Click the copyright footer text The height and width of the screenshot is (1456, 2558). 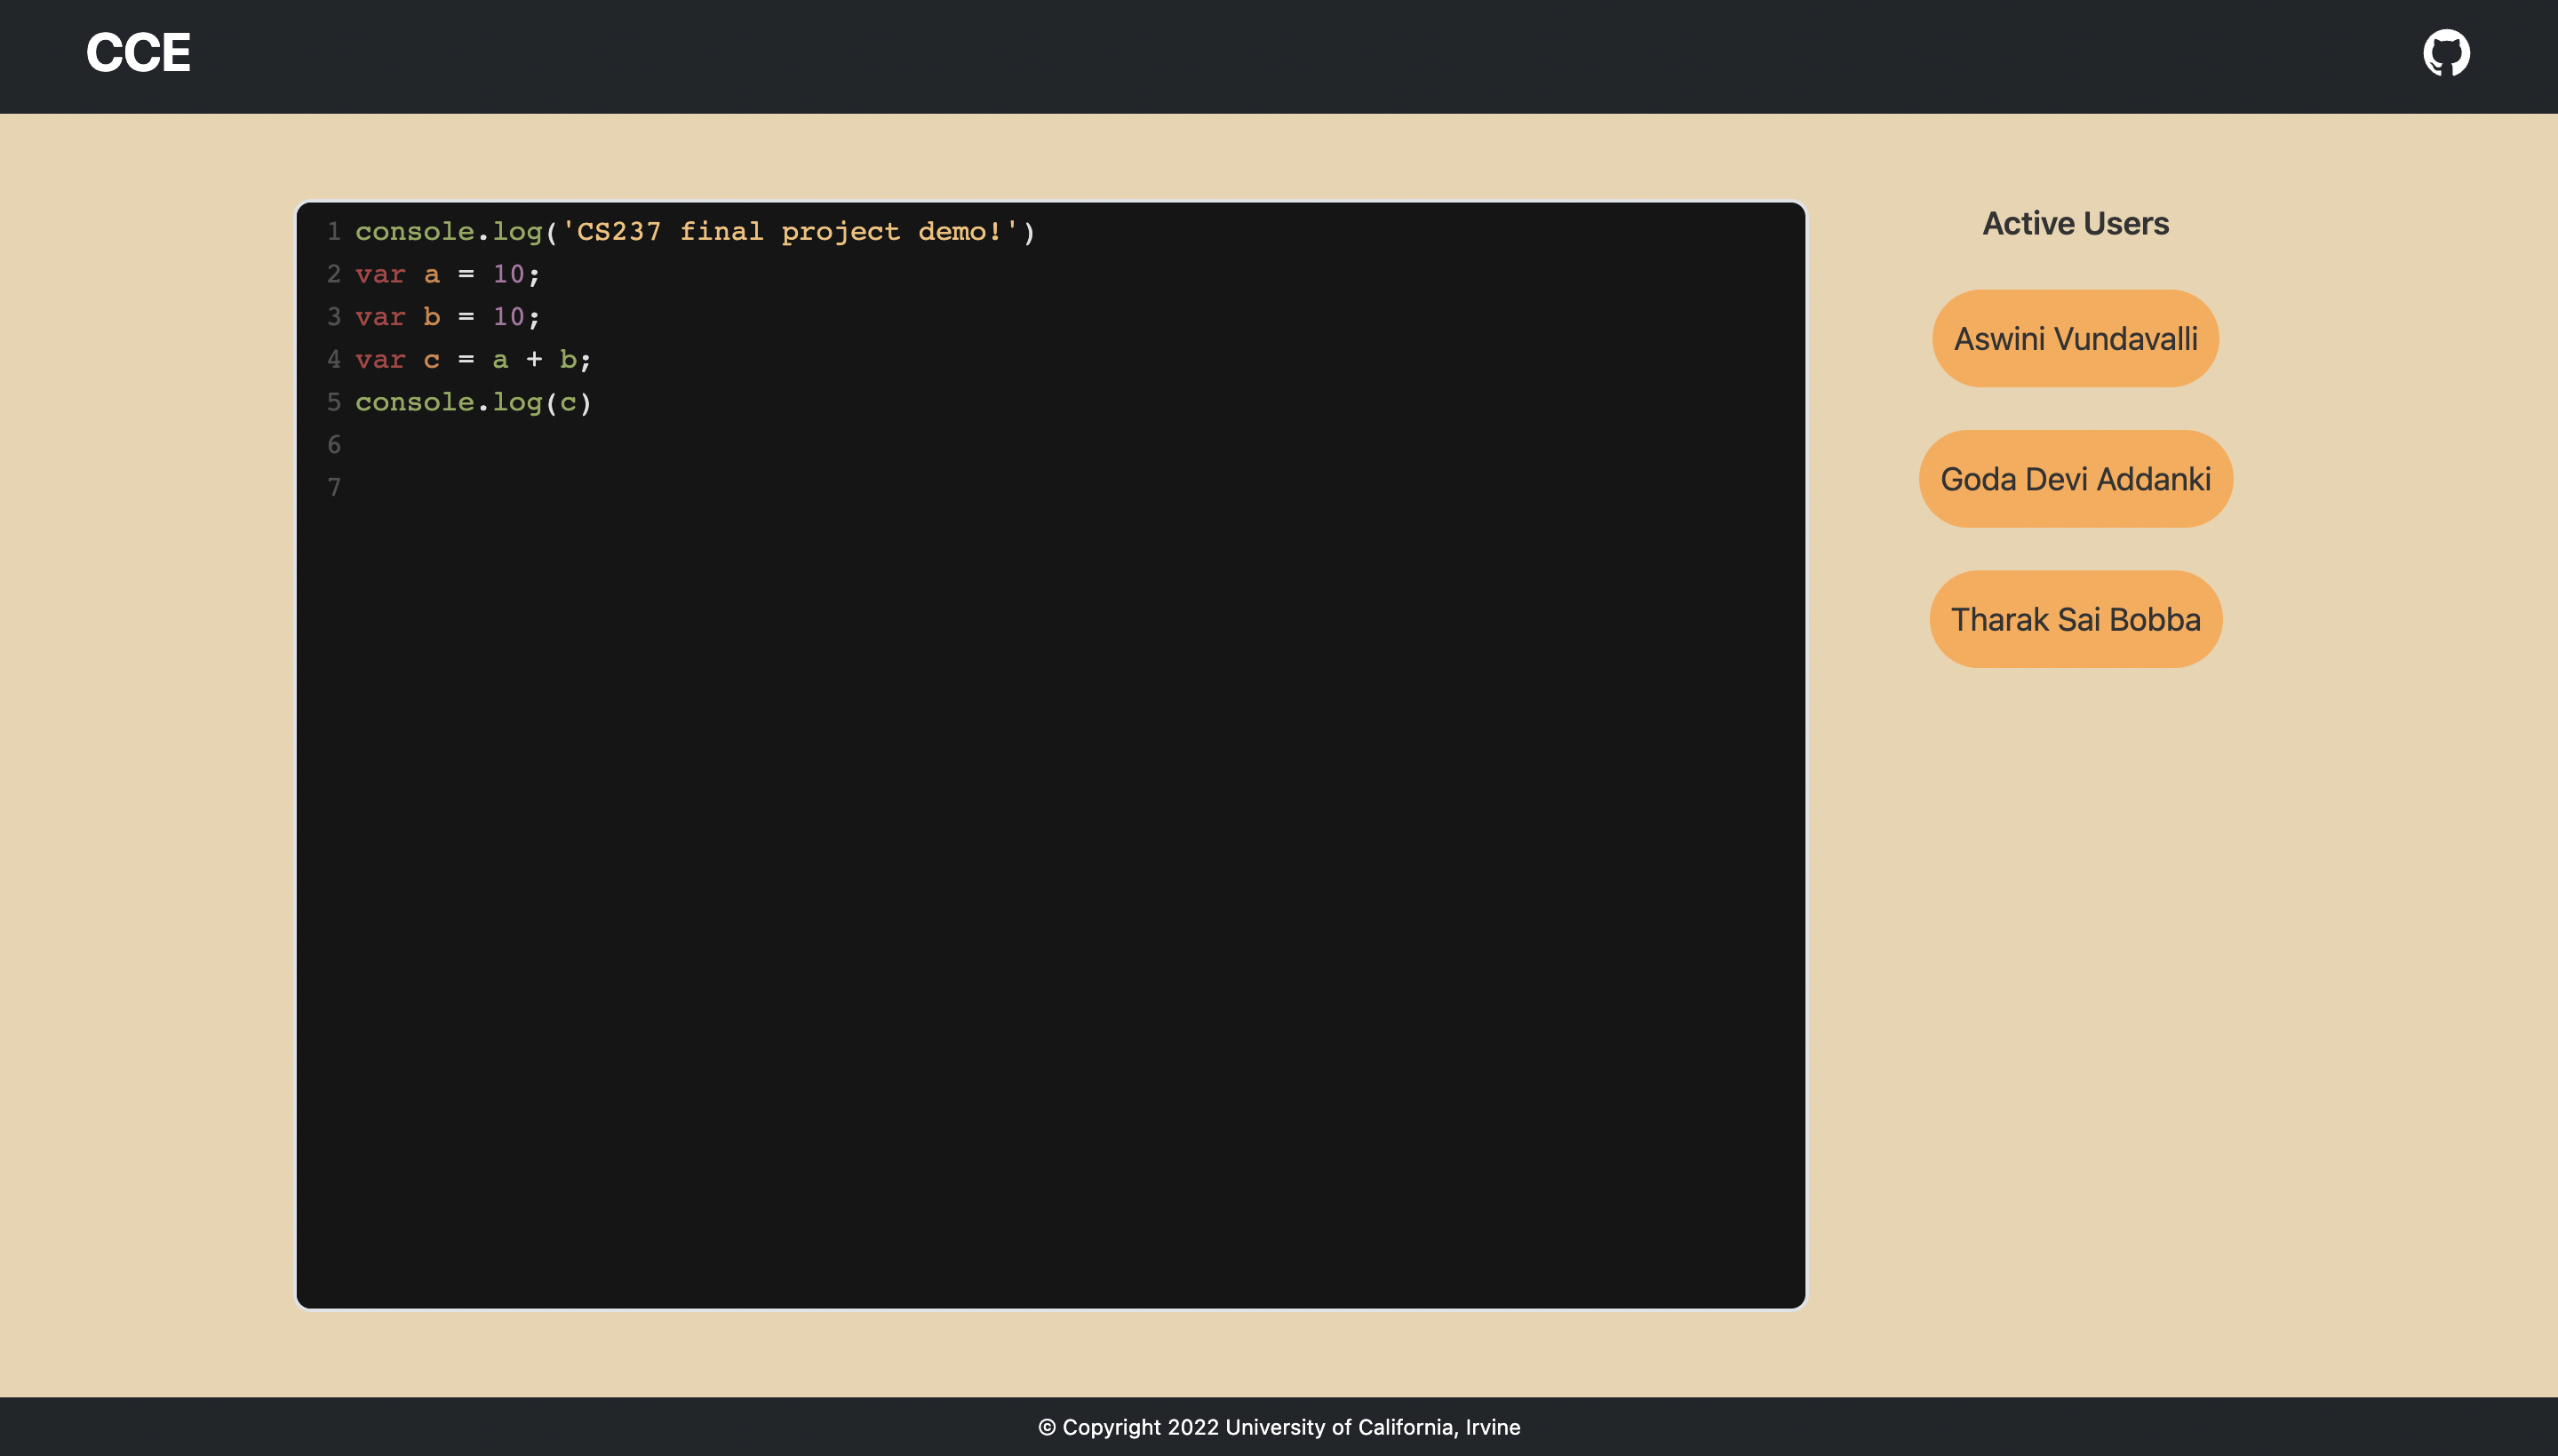pos(1278,1427)
